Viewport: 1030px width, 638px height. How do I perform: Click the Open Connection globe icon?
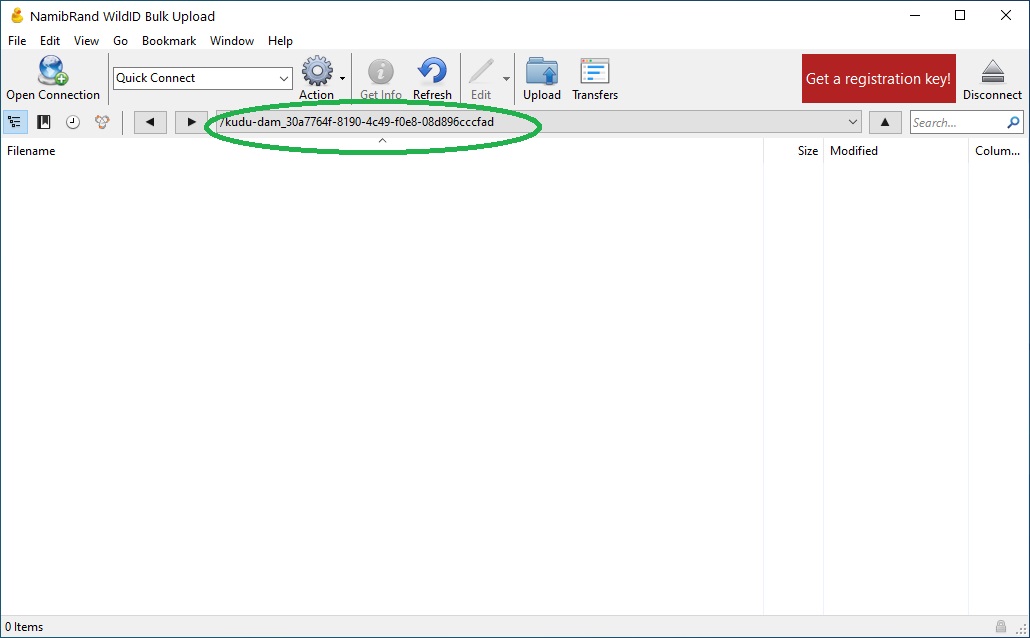(53, 71)
